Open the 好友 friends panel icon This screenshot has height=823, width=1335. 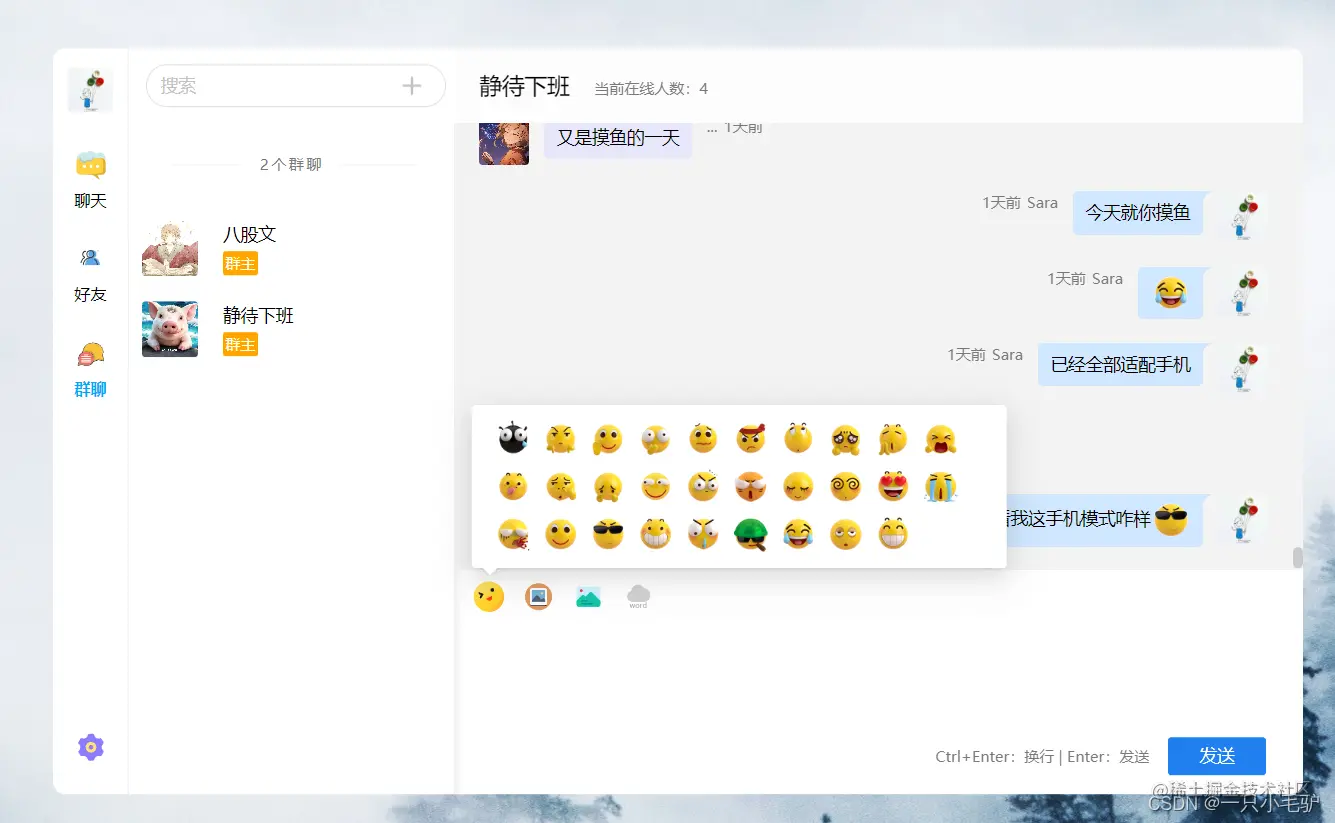(90, 272)
